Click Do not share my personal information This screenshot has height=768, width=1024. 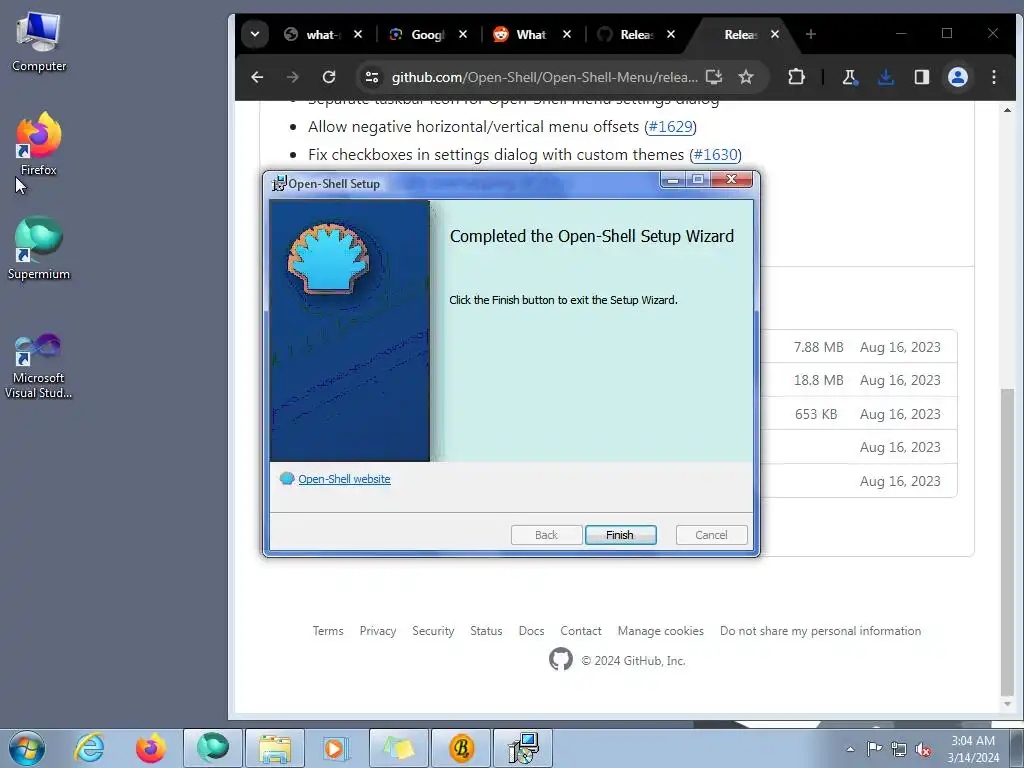[x=820, y=631]
